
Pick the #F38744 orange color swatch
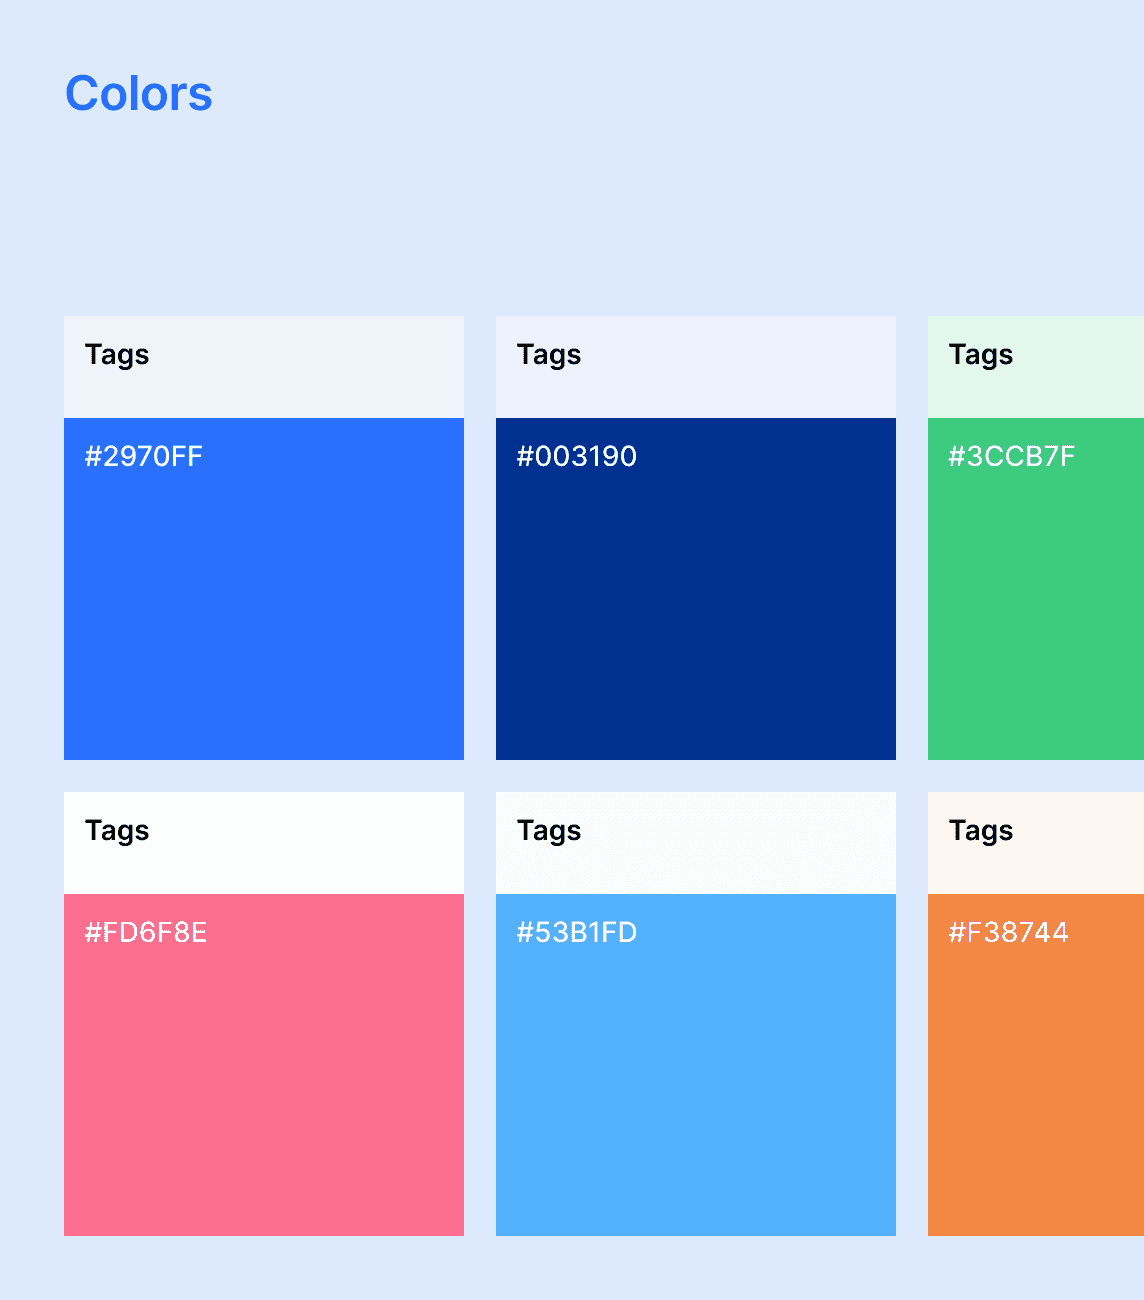click(1036, 1065)
